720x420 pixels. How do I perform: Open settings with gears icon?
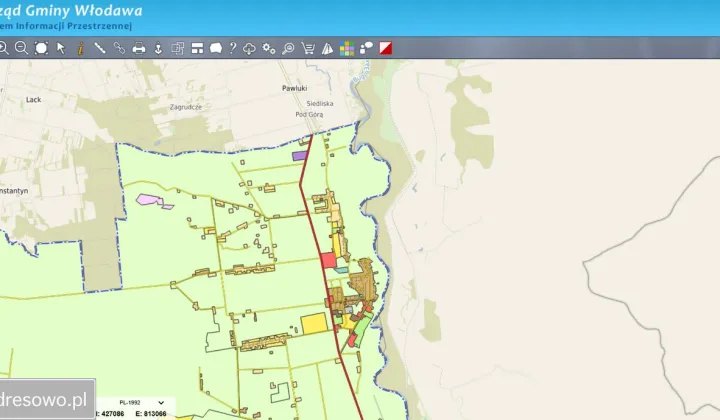(269, 48)
